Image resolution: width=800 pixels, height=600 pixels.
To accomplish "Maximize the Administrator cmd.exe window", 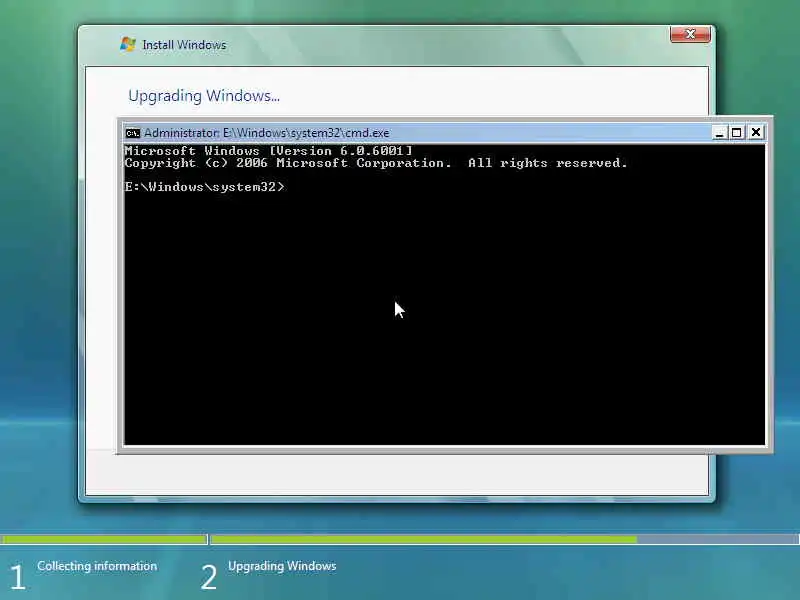I will coord(737,133).
